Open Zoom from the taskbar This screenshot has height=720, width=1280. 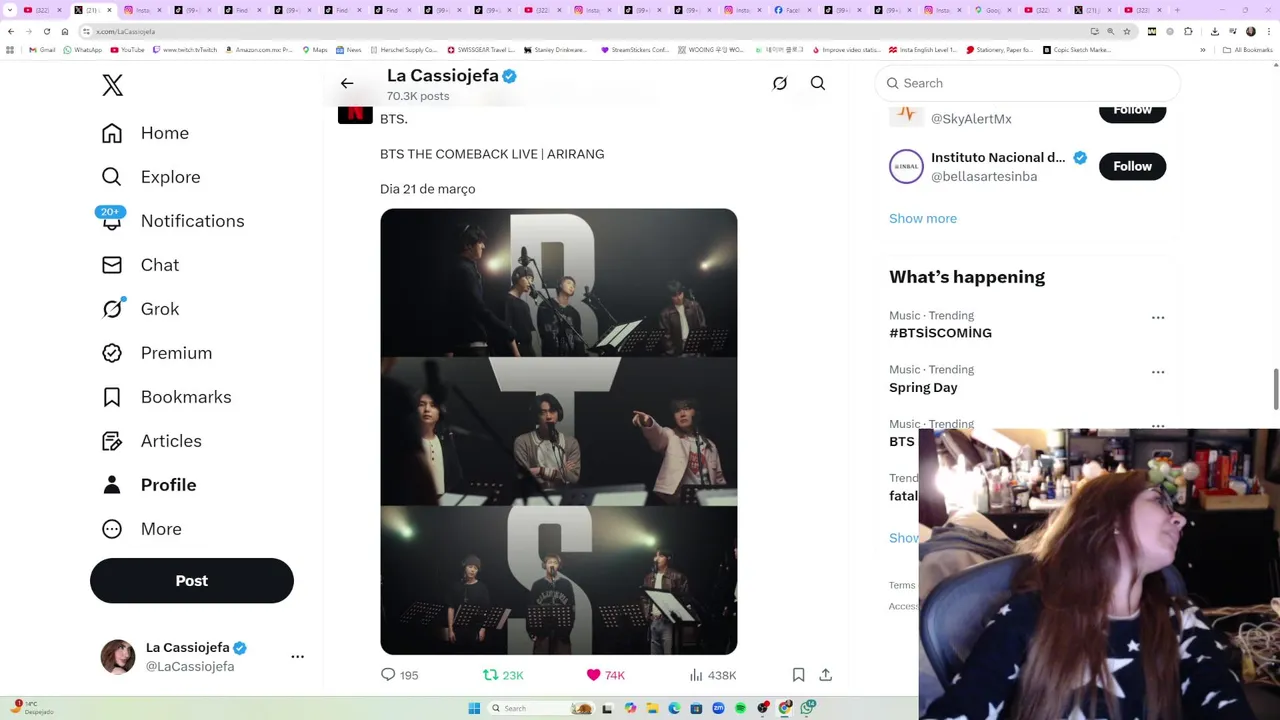pos(718,708)
